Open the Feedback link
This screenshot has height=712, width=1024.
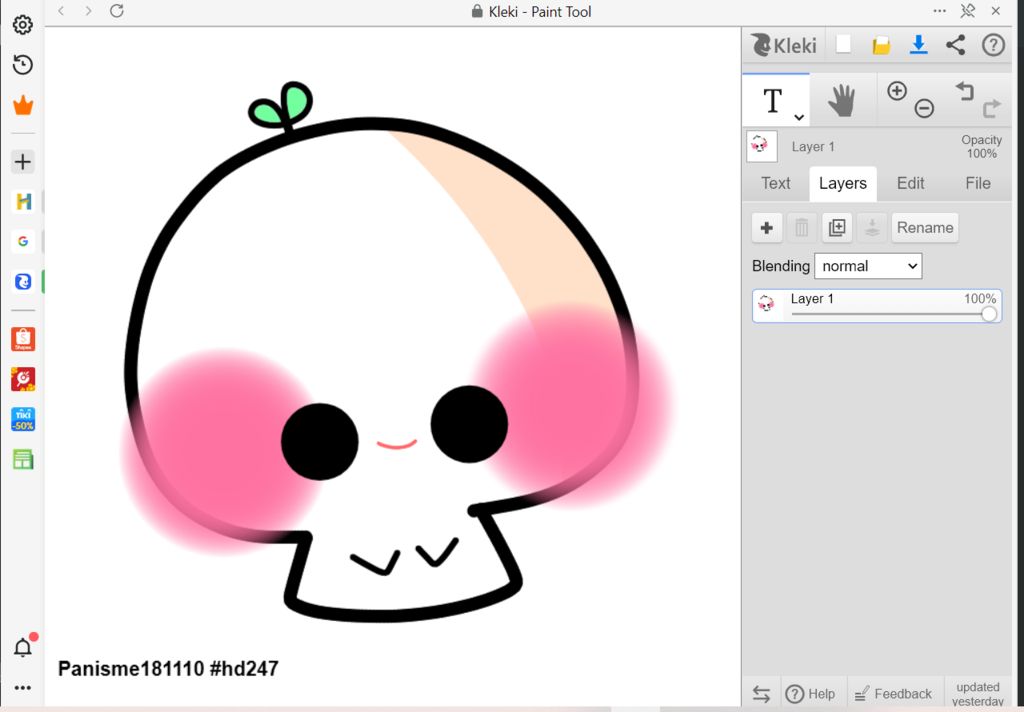click(893, 694)
